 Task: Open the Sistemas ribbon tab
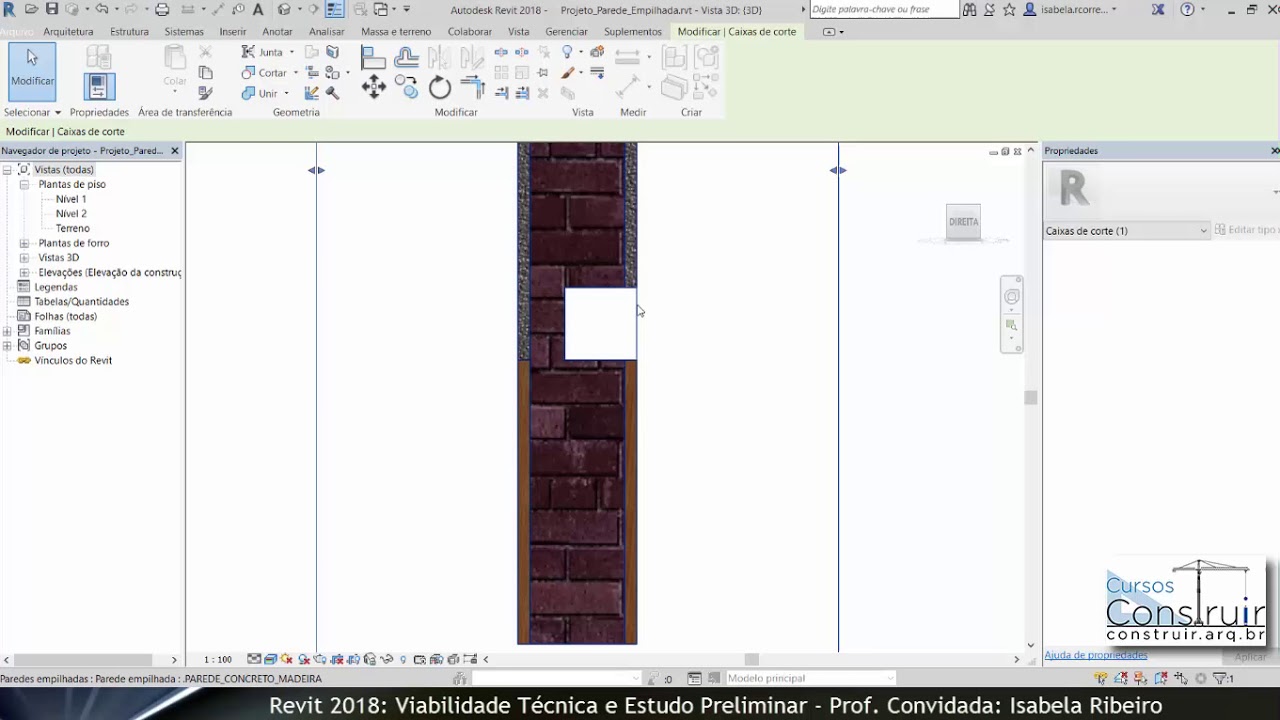pyautogui.click(x=184, y=32)
